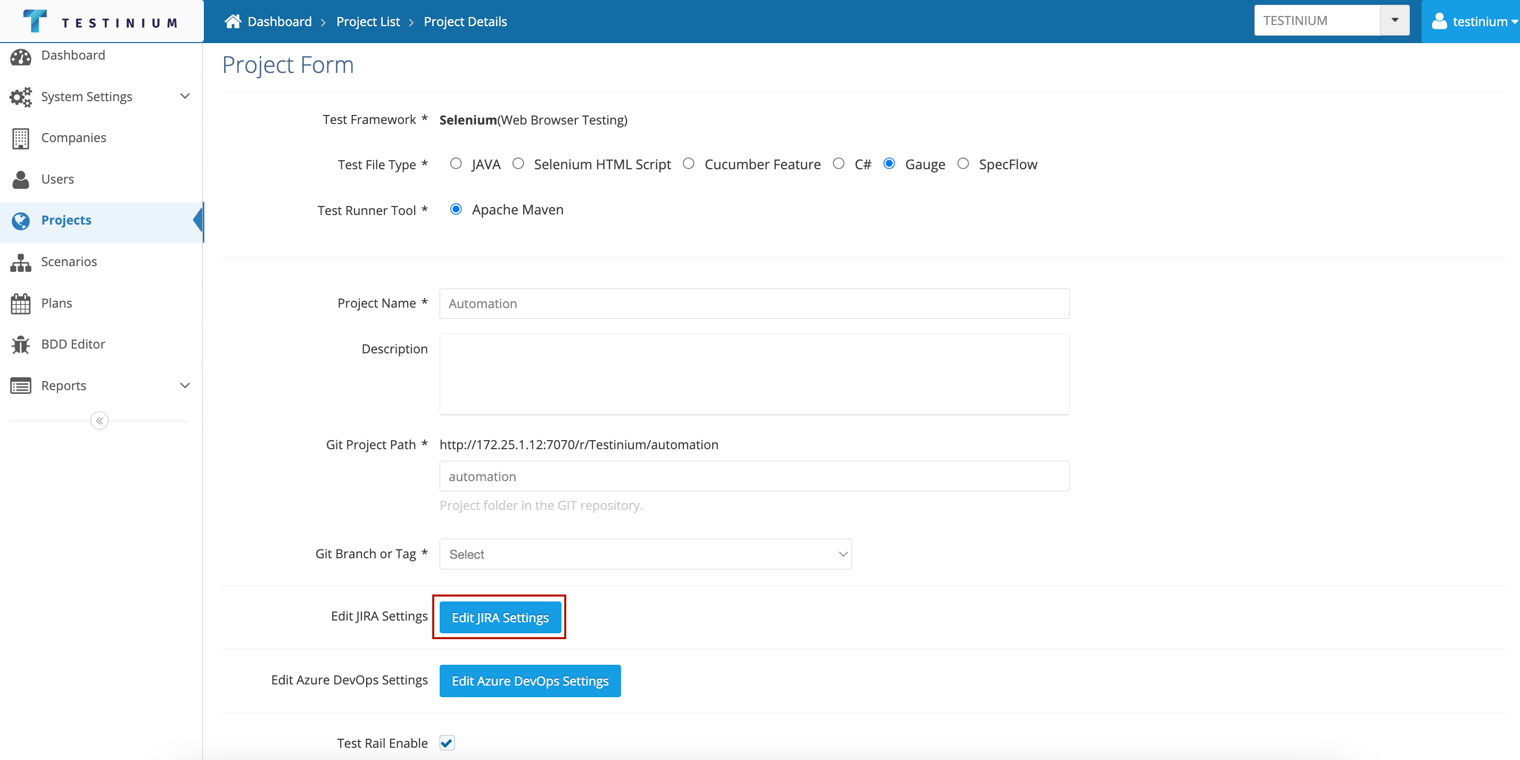Screen dimensions: 1520x760
Task: Click the Git project path URL text
Action: [579, 445]
